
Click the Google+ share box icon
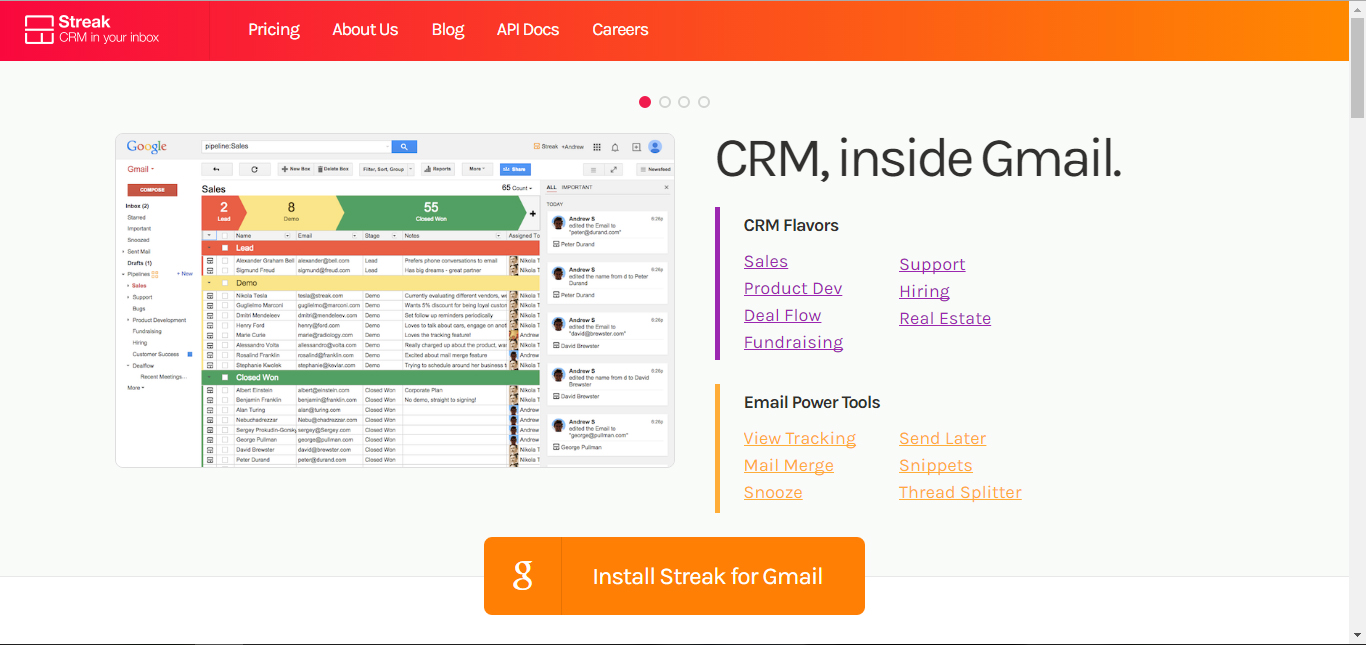point(636,147)
